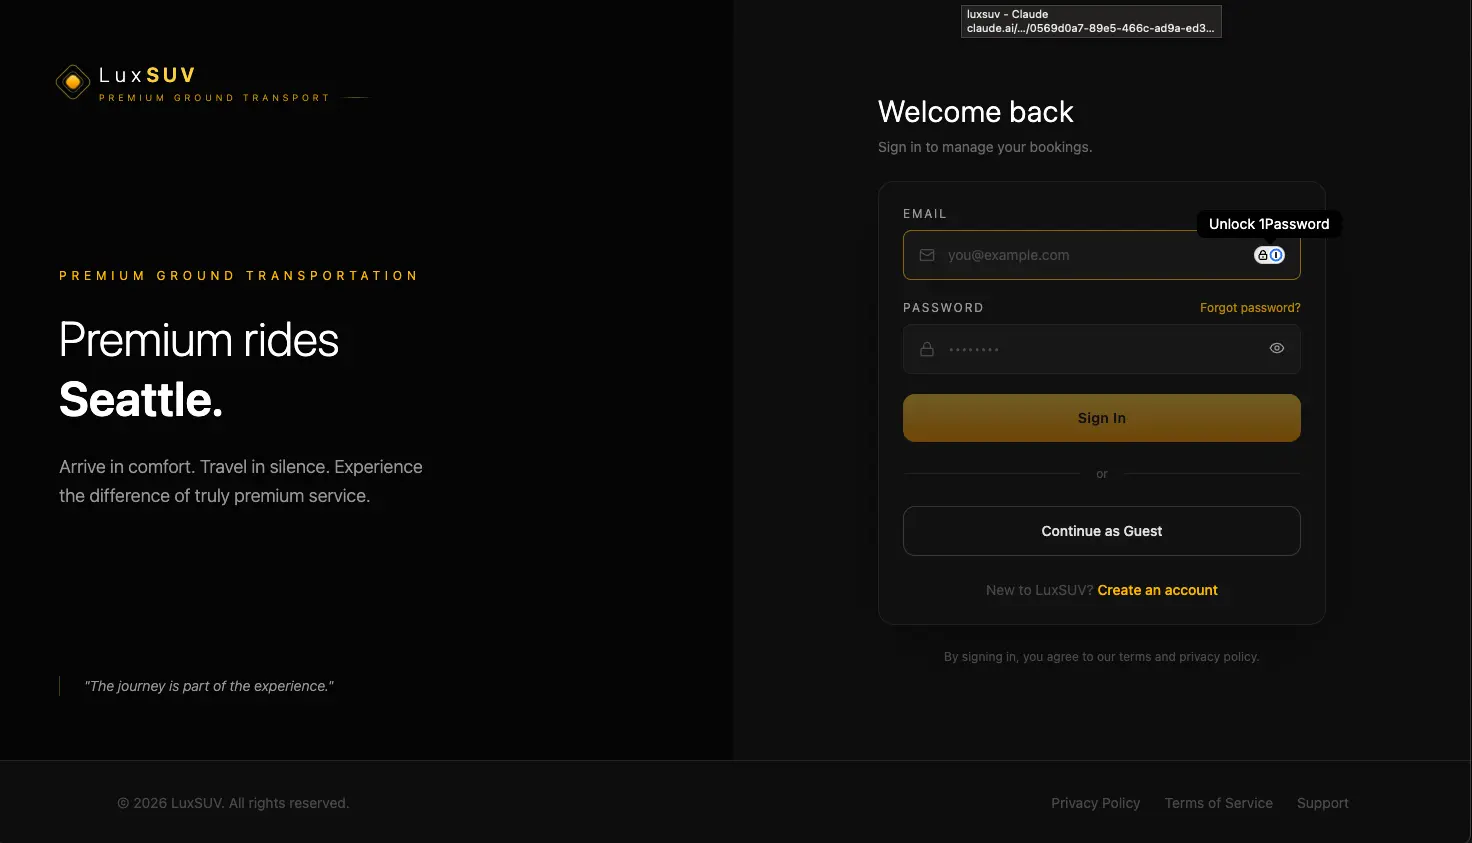Click the 'PREMIUM GROUND TRANSPORT' tagline under logo
The height and width of the screenshot is (843, 1472).
click(214, 98)
